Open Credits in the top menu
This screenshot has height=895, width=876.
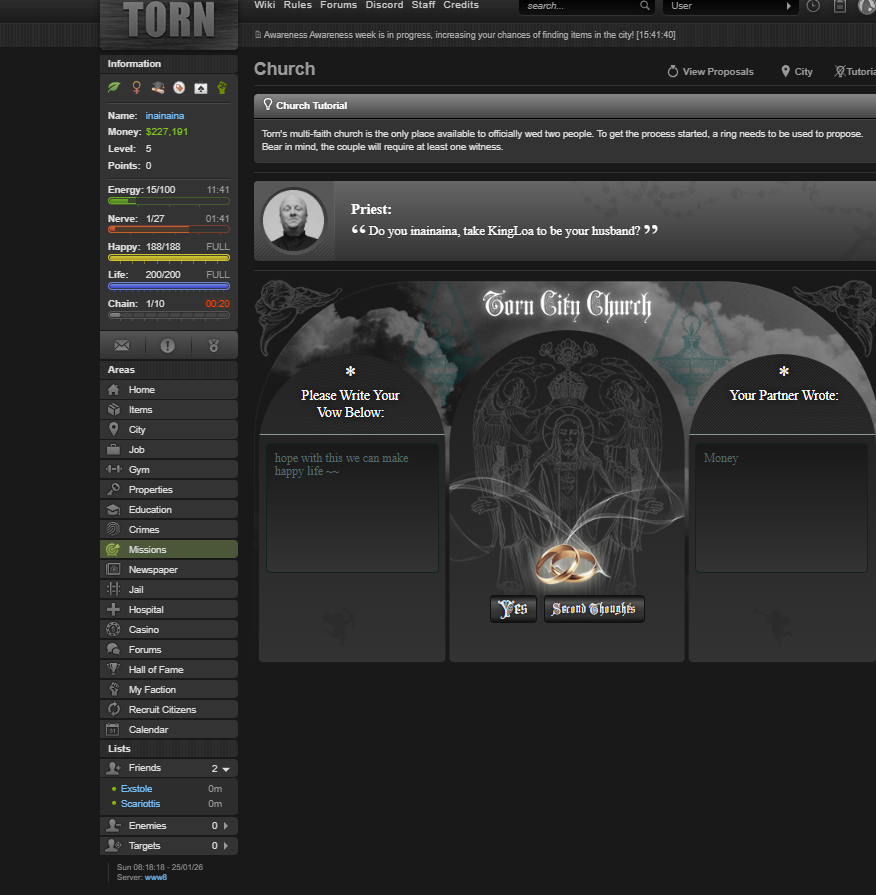[x=461, y=5]
